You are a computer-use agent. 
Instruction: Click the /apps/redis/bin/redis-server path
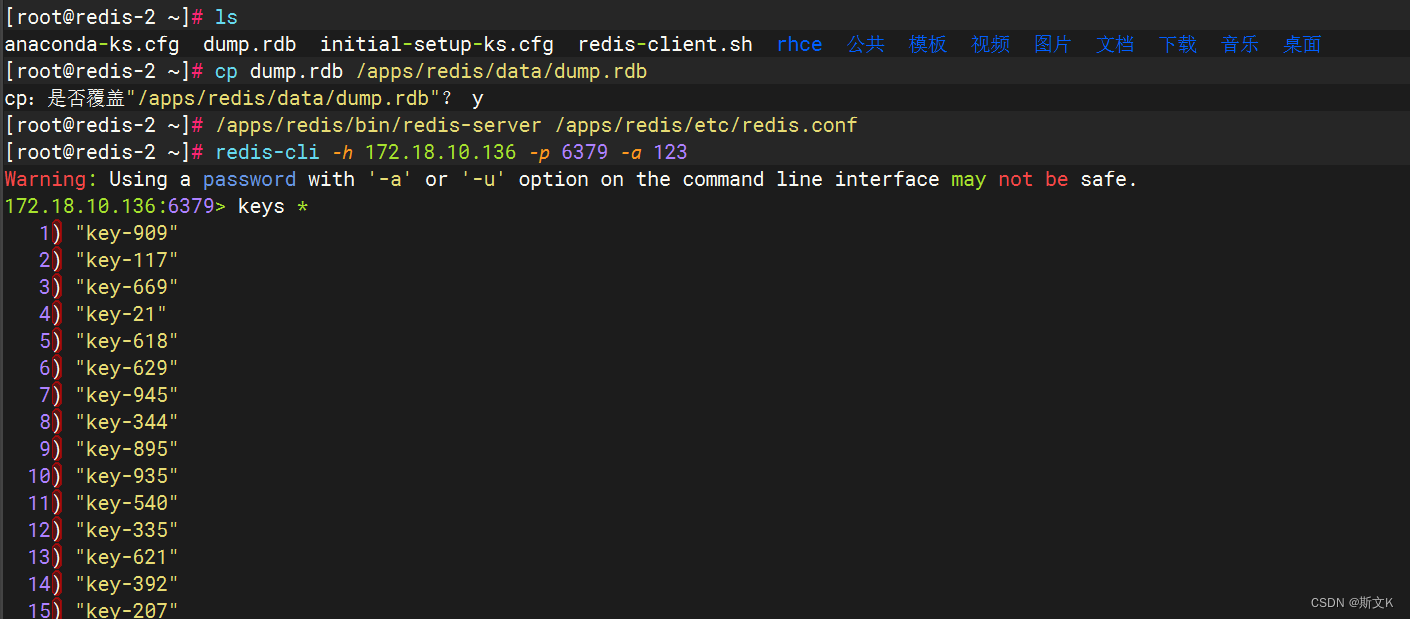point(378,125)
